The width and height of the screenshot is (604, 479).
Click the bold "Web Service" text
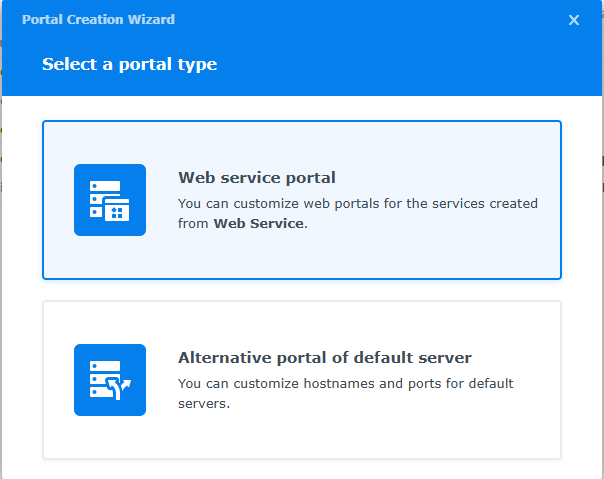(x=258, y=224)
